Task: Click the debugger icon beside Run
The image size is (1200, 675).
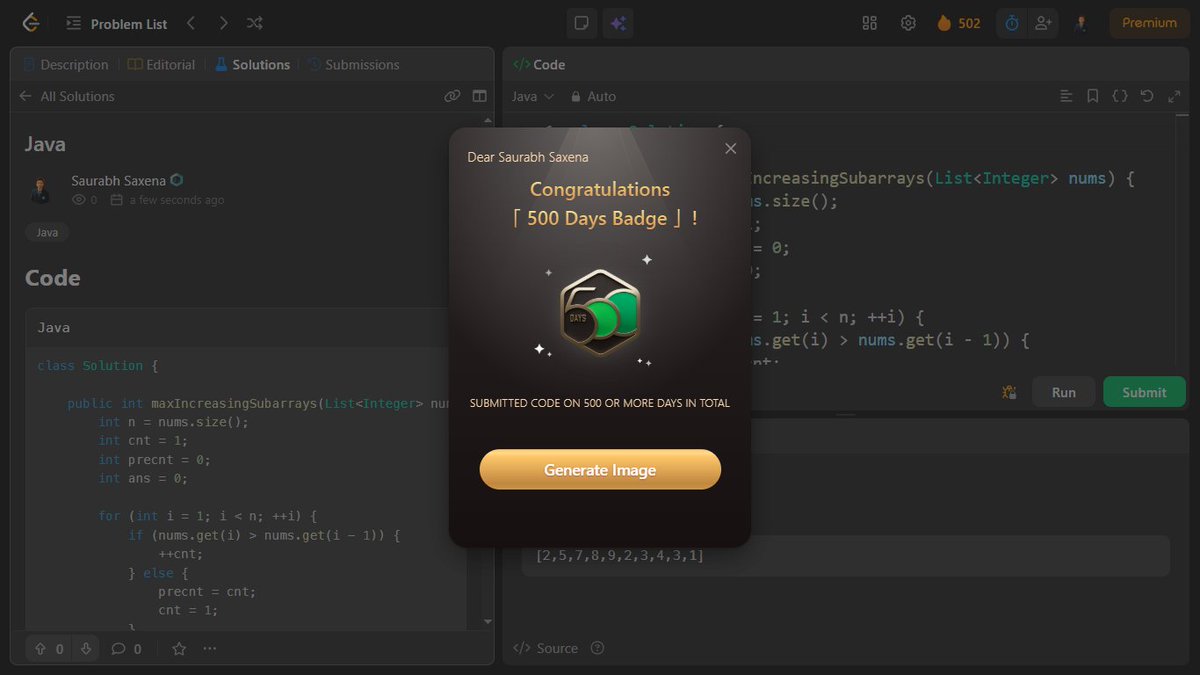Action: click(1008, 392)
